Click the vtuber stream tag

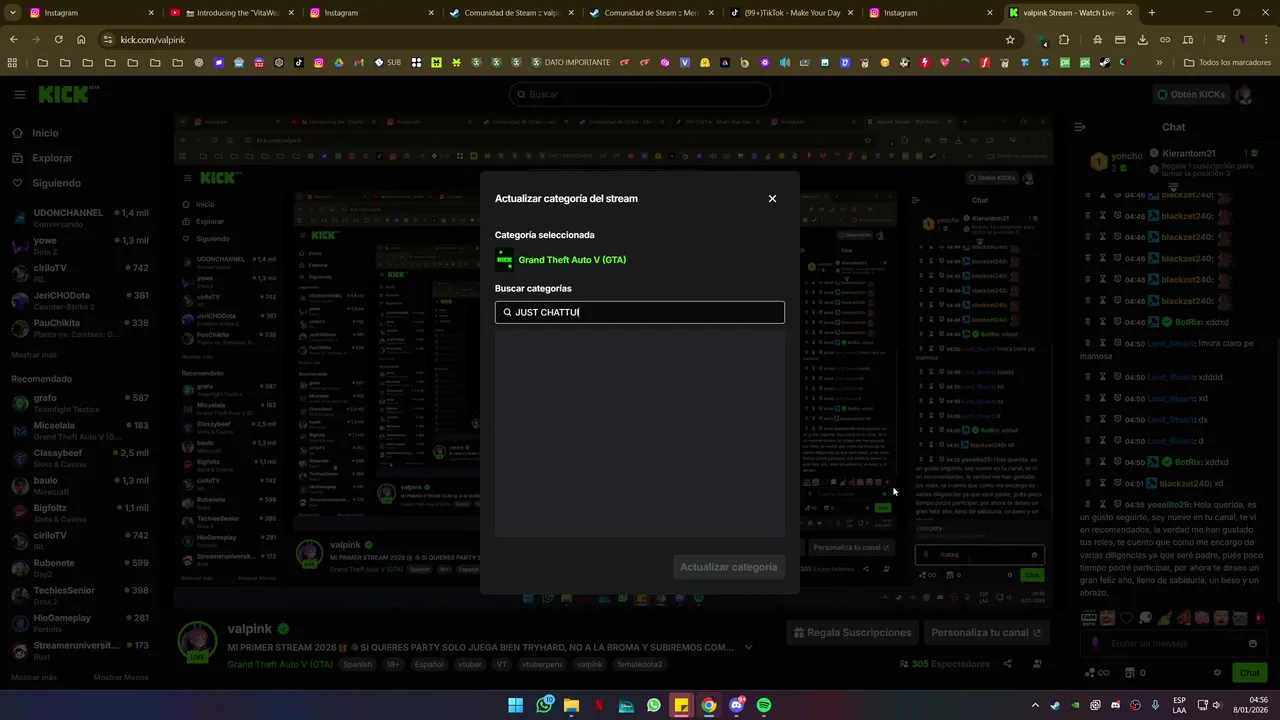click(468, 664)
